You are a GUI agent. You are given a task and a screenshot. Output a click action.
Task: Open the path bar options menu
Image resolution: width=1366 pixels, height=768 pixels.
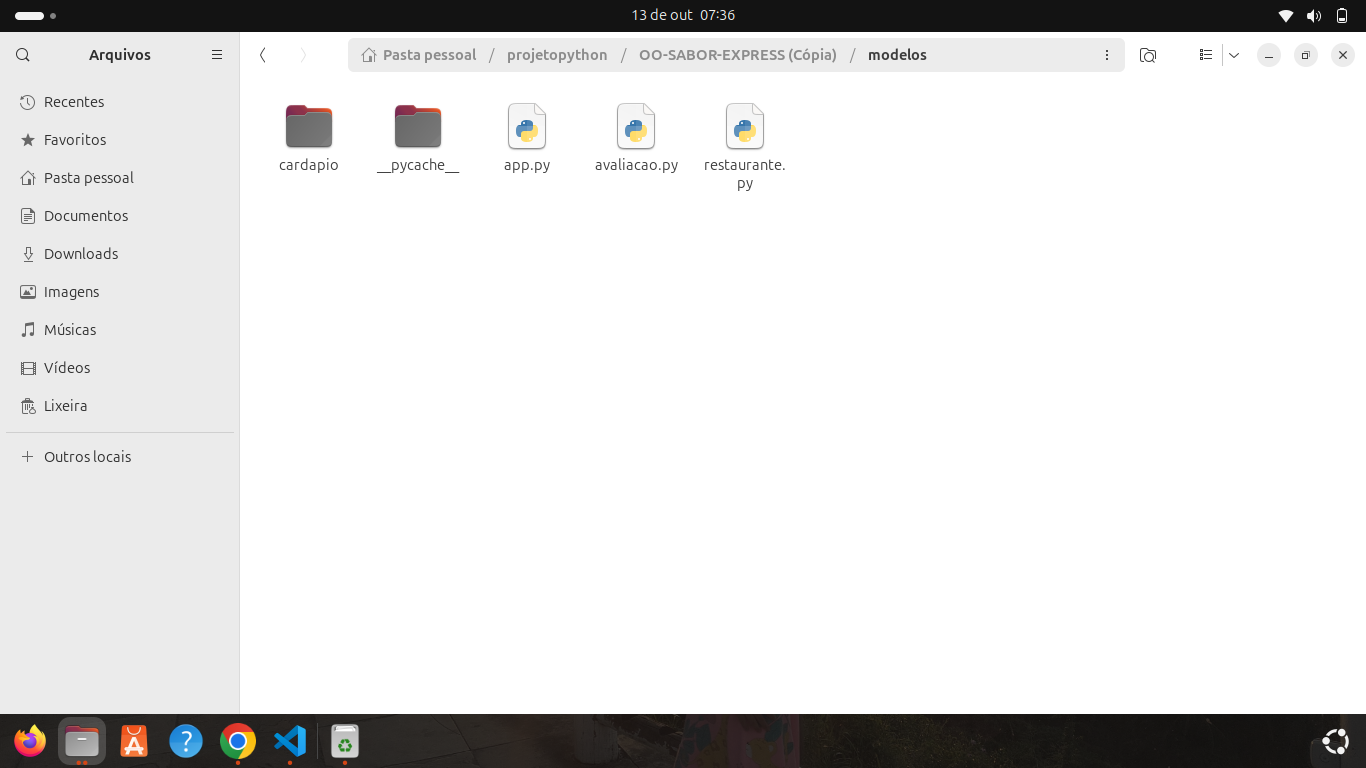tap(1107, 55)
